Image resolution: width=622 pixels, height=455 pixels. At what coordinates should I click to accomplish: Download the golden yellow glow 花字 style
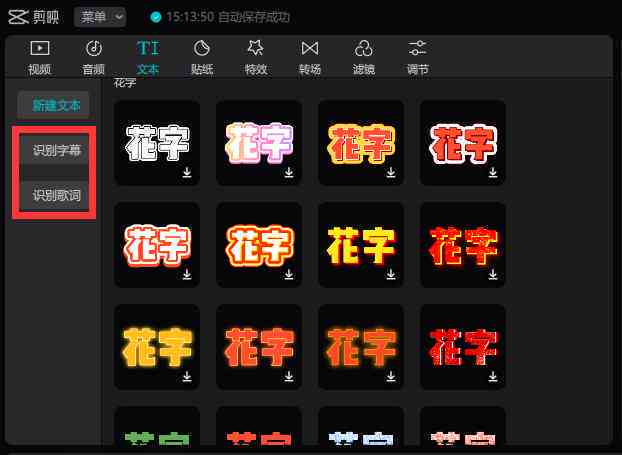[187, 376]
